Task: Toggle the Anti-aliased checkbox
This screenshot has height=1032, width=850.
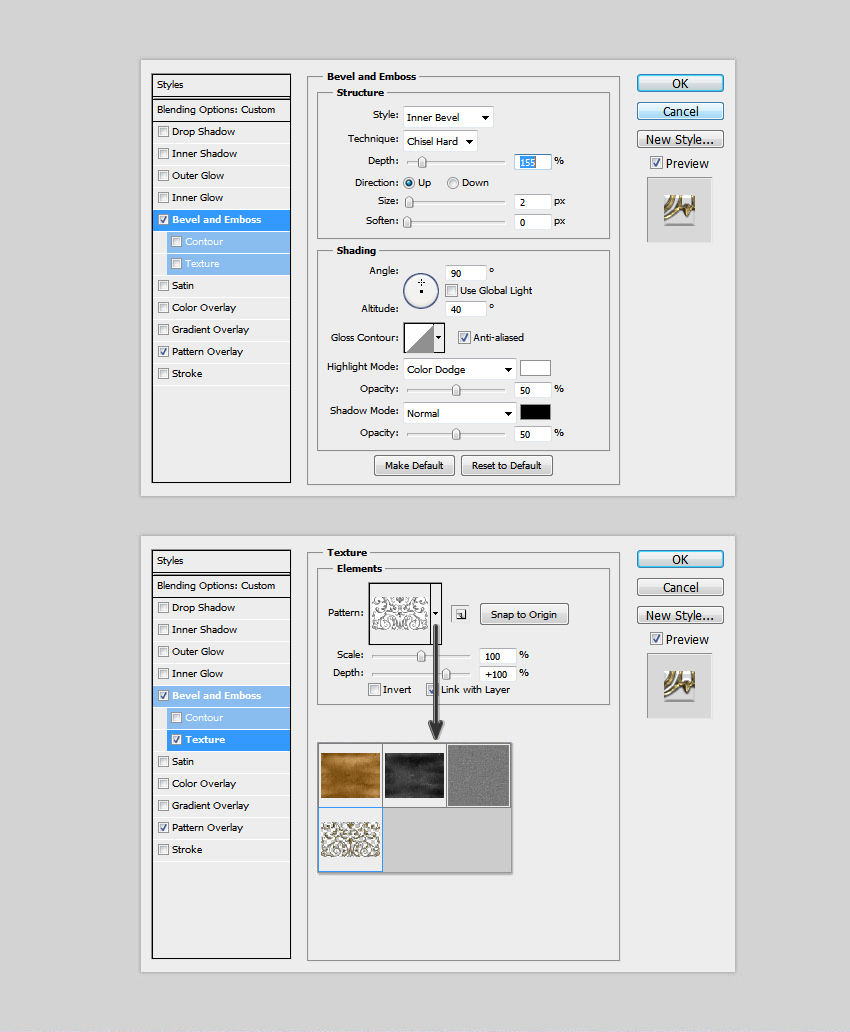Action: coord(464,338)
